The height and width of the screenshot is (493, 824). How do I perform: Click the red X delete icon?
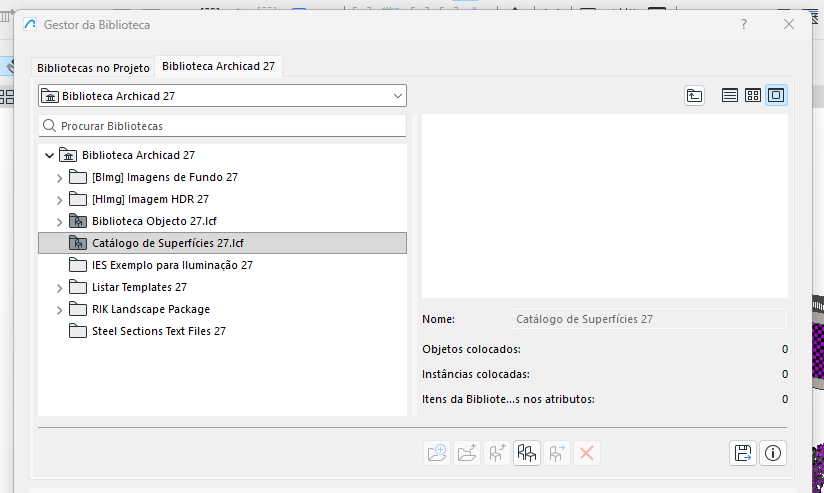(586, 453)
